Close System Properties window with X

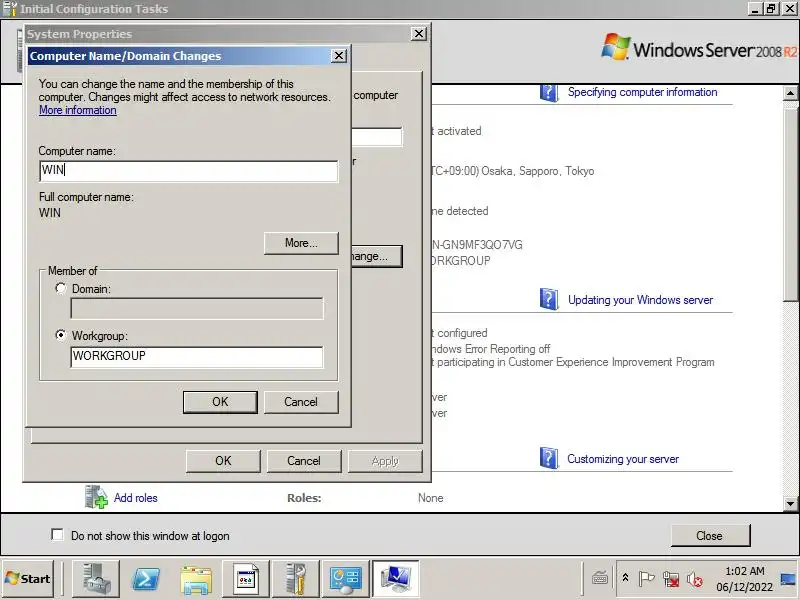418,34
